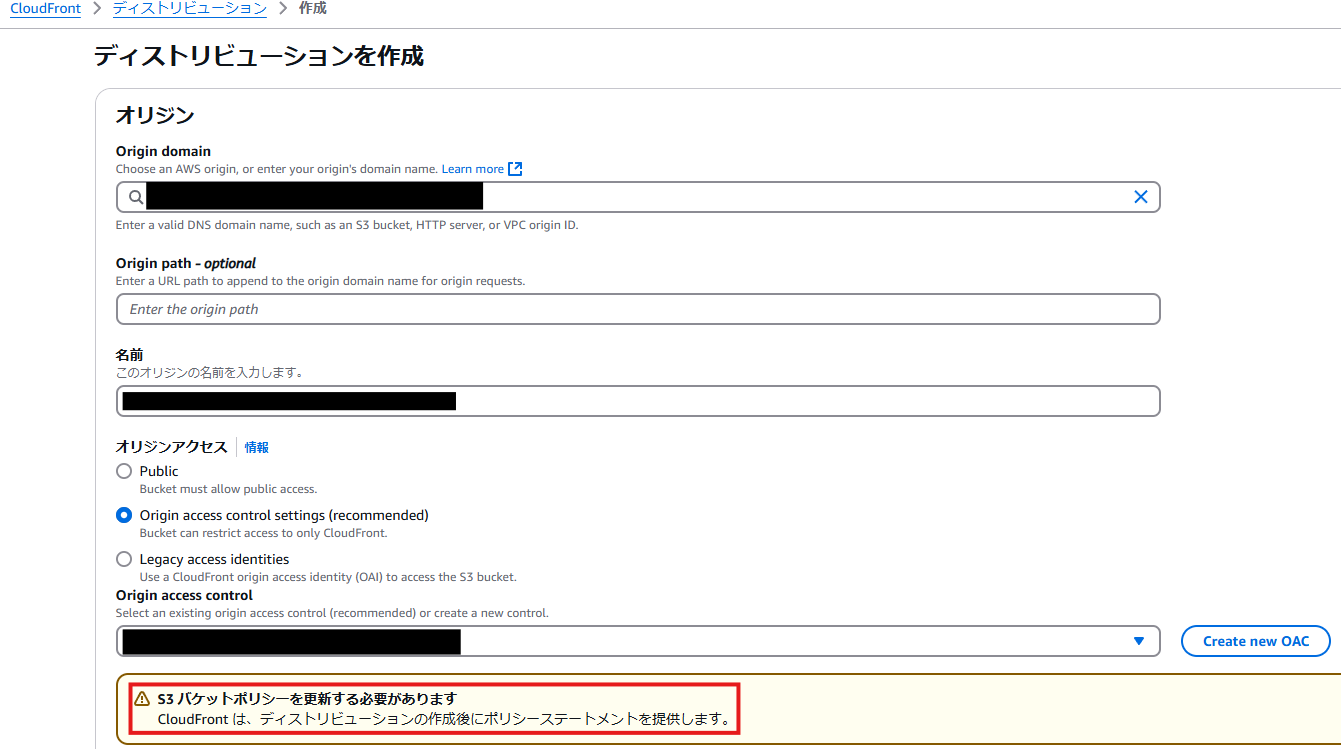Click the dropdown caret on Origin access control

(1139, 641)
